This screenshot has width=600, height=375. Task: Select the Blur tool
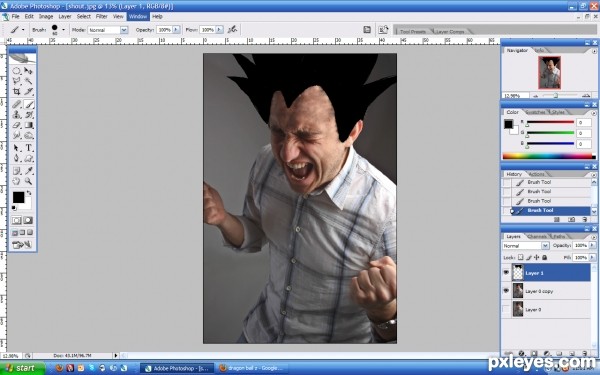coord(16,135)
